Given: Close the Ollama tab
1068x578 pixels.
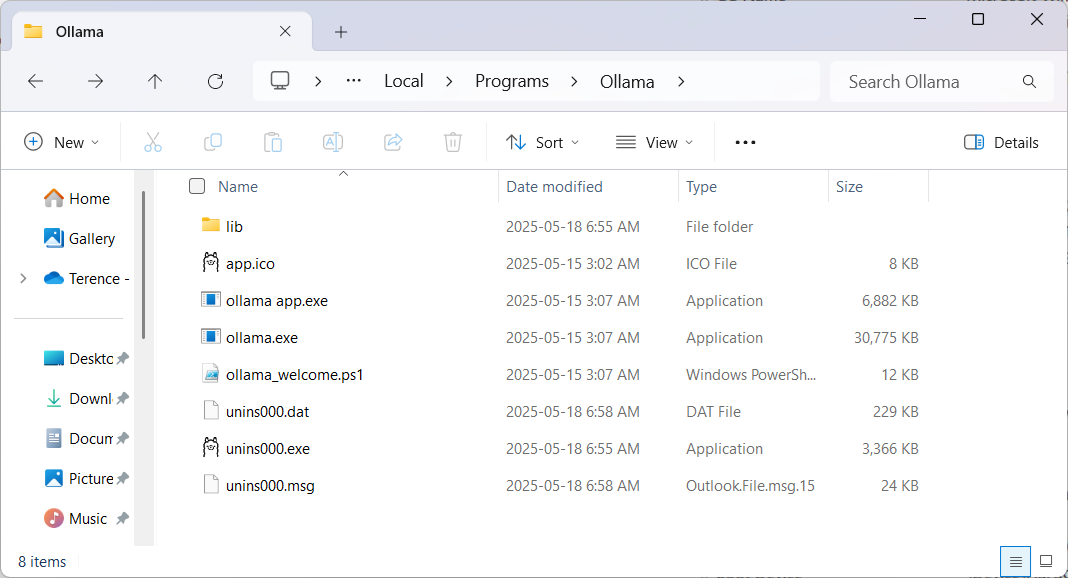Looking at the screenshot, I should (x=285, y=31).
